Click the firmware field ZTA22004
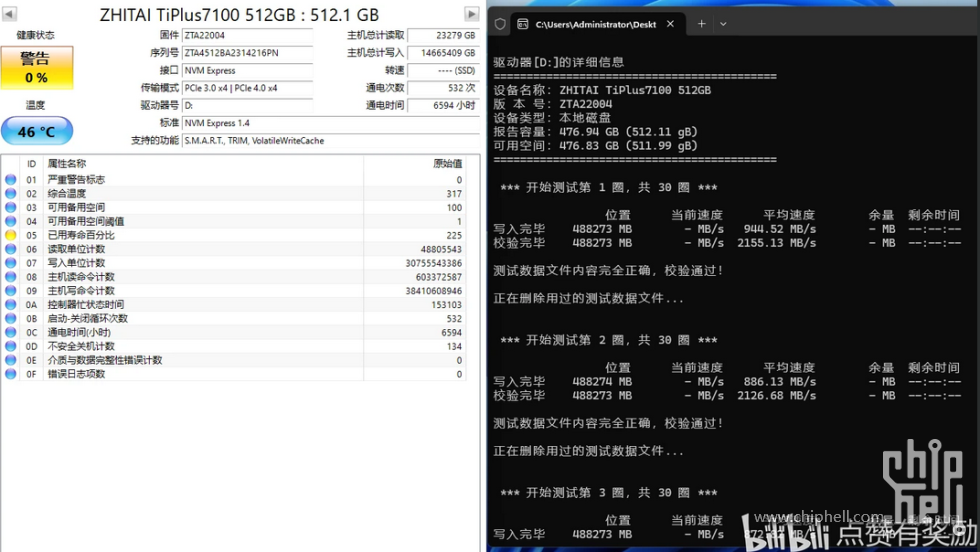The width and height of the screenshot is (980, 552). click(x=248, y=36)
